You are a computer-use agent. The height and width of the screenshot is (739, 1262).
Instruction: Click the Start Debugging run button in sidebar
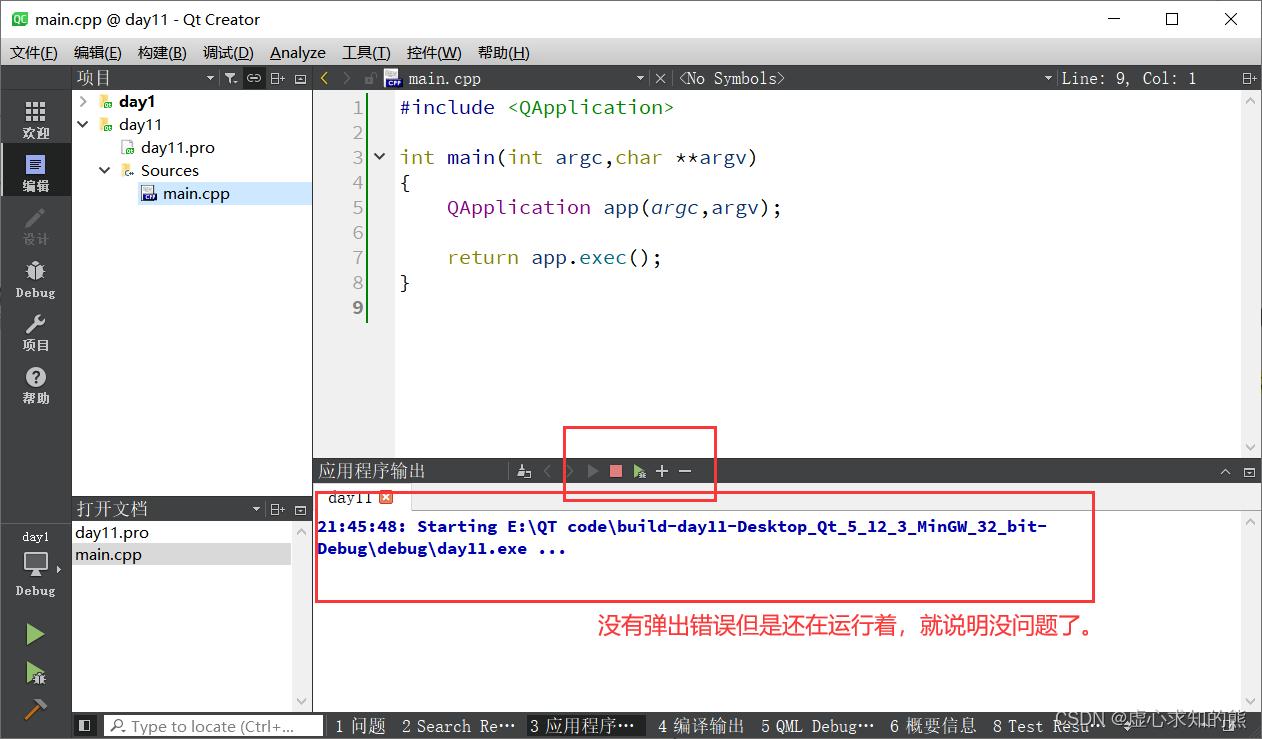coord(35,672)
